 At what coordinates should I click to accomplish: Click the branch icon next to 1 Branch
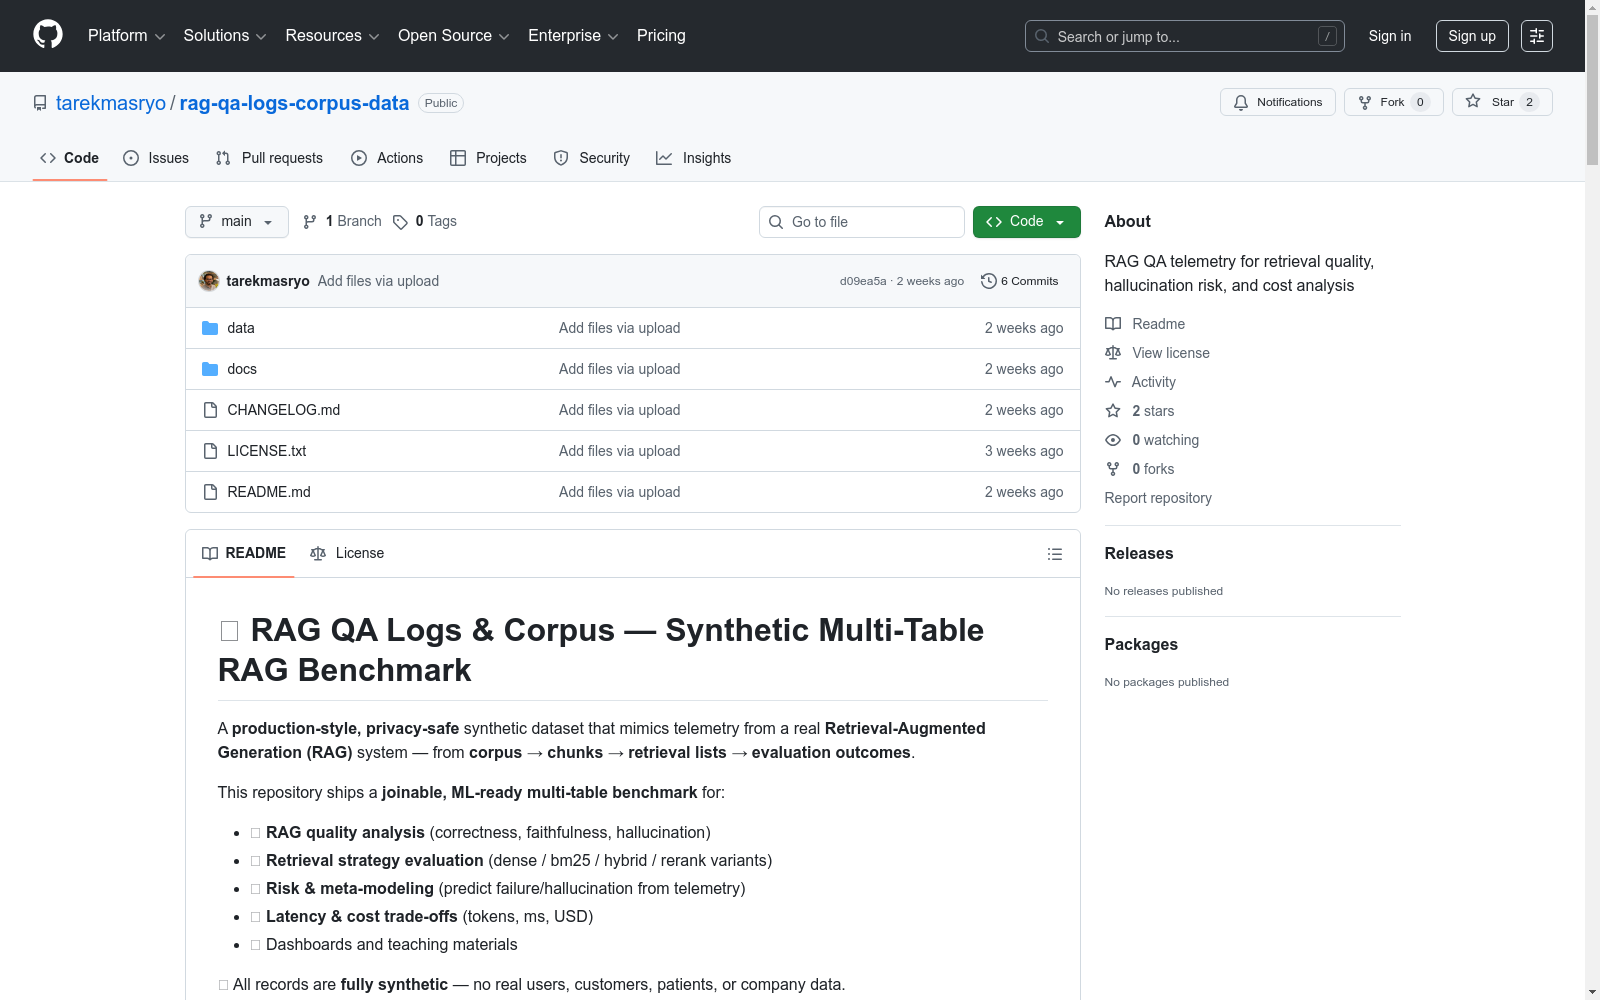pos(310,222)
